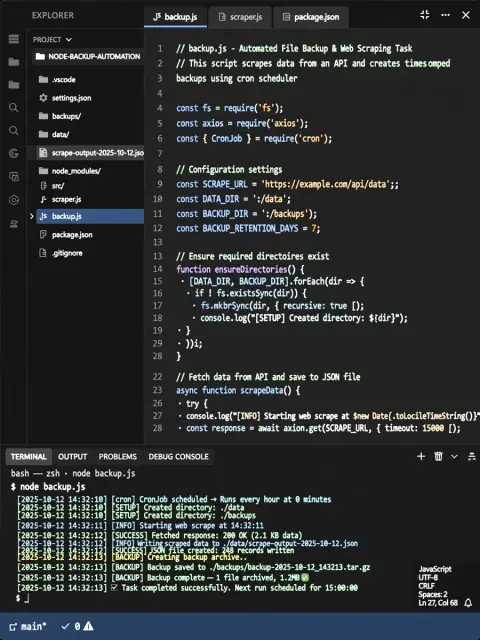The image size is (480, 640).
Task: Open the node_modules/ folder
Action: pos(70,171)
